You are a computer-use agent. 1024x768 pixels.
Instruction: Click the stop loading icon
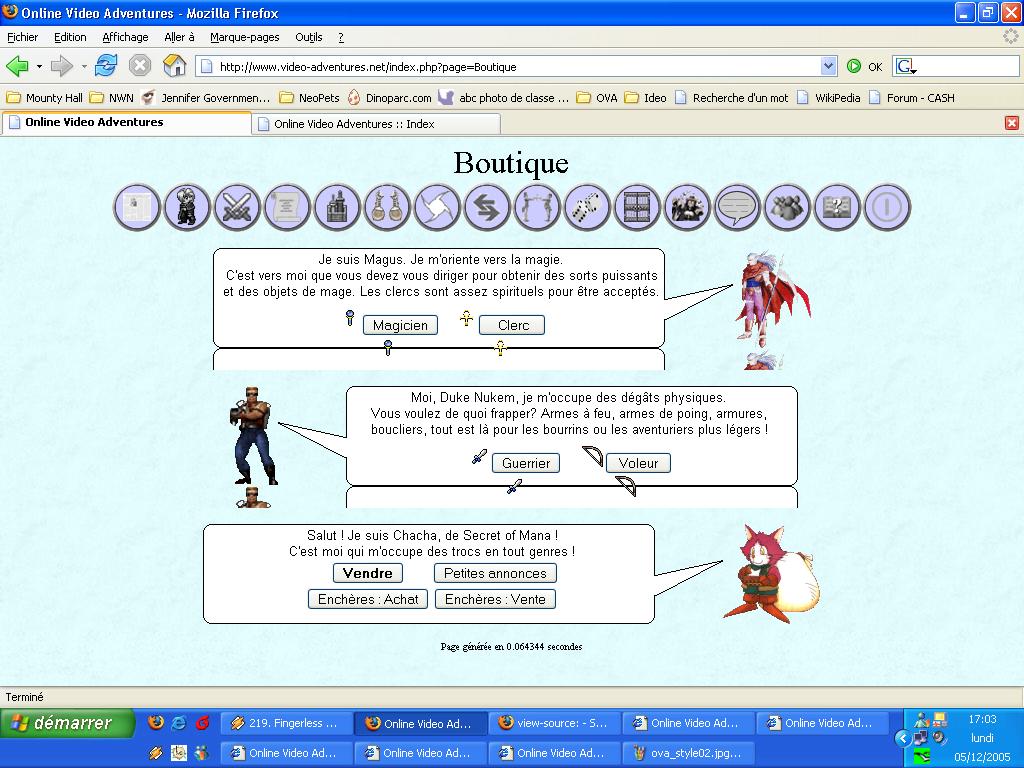140,66
